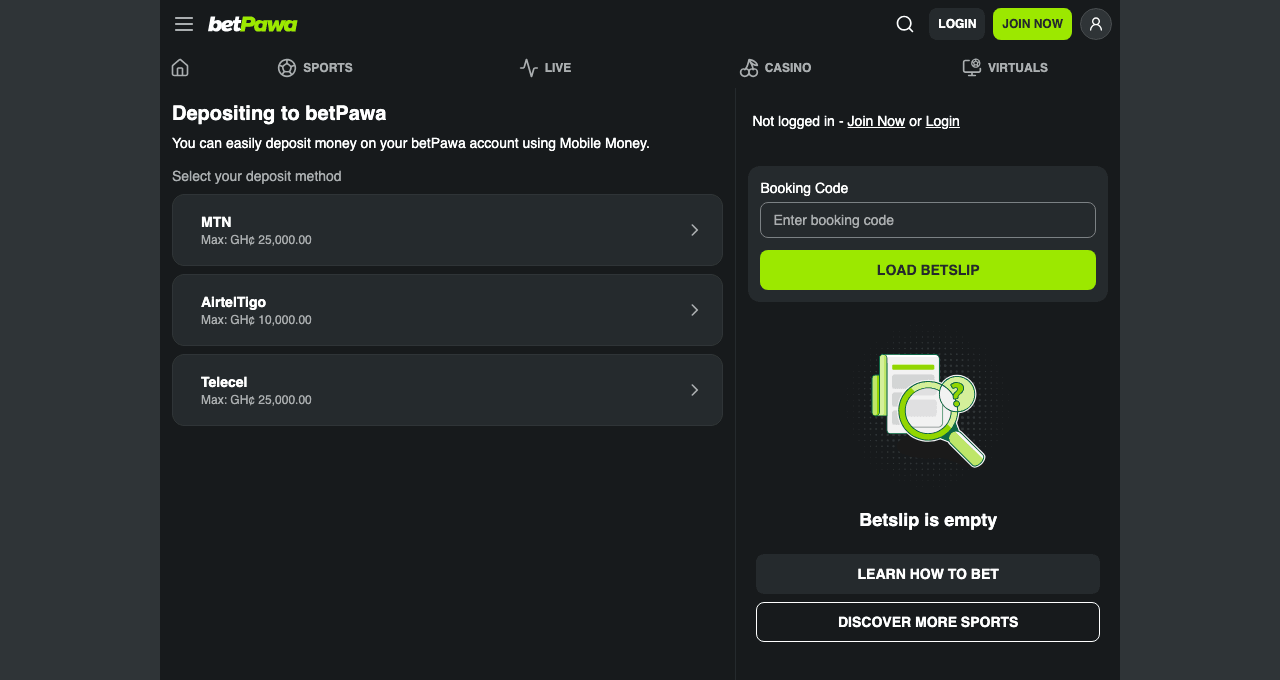
Task: Click 'Betslip is empty' text
Action: point(928,520)
